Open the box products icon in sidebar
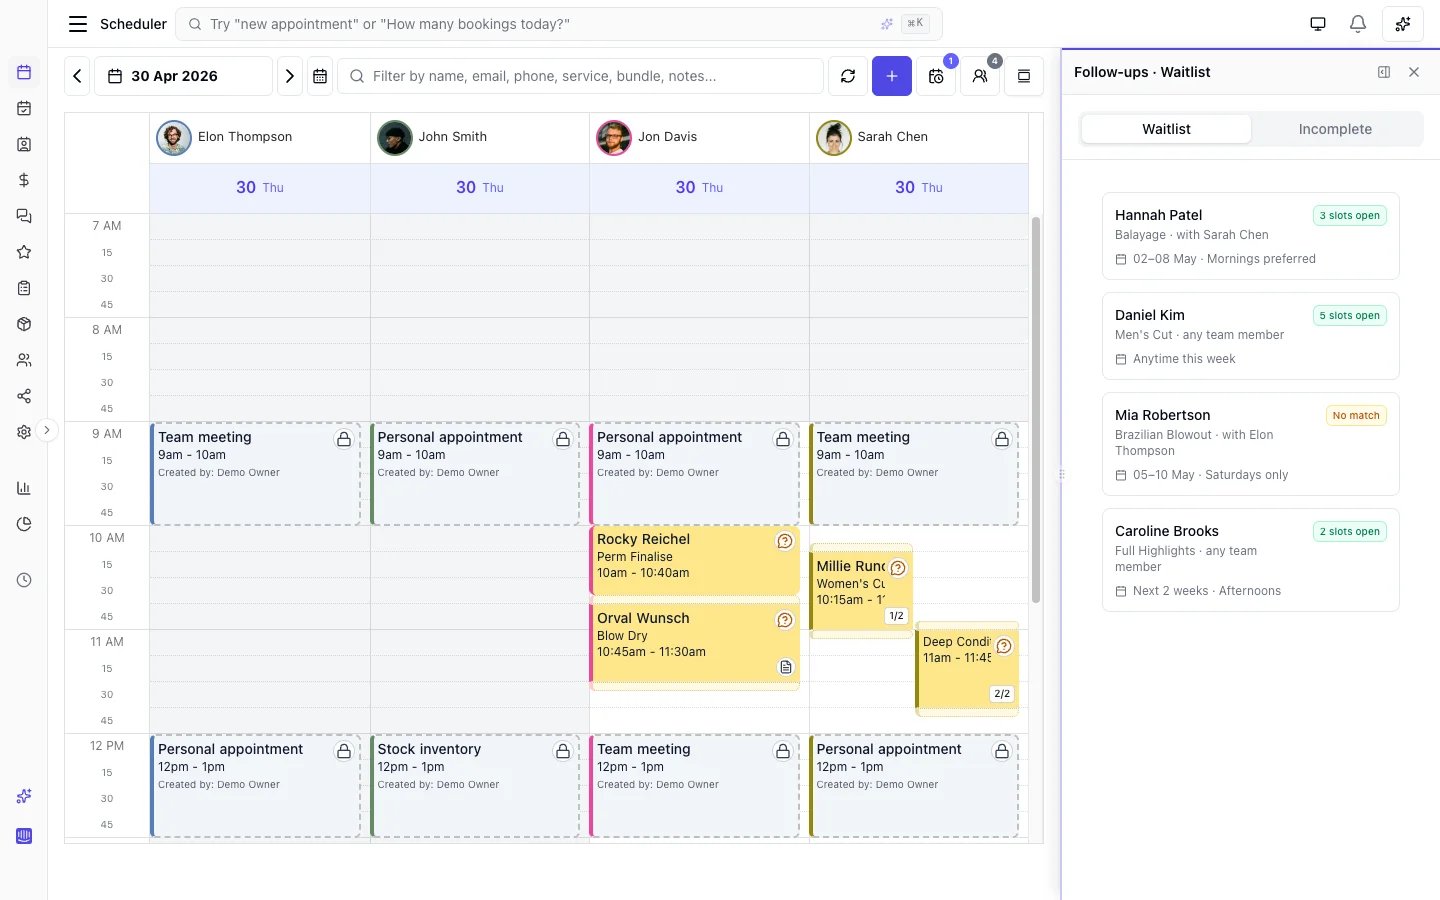Viewport: 1440px width, 900px height. click(24, 324)
